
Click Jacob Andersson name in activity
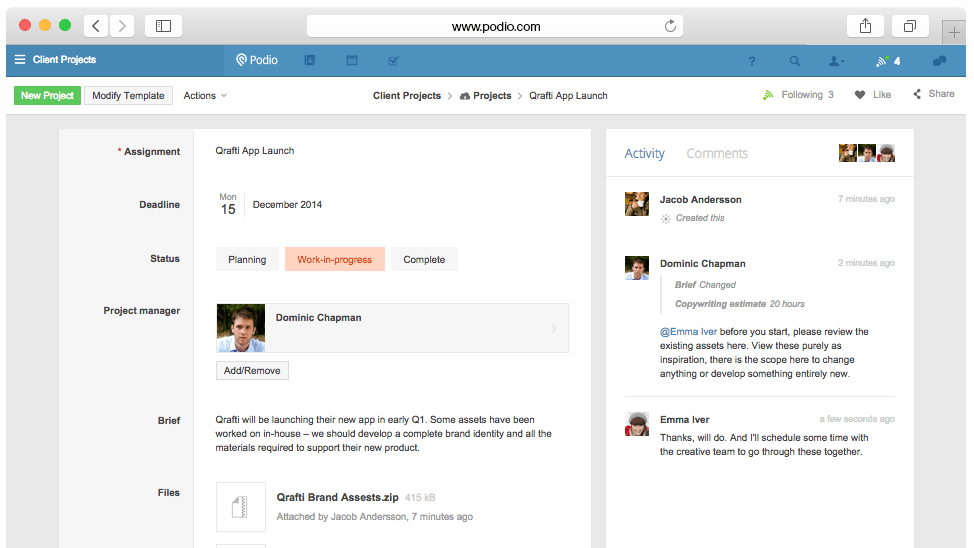click(701, 199)
